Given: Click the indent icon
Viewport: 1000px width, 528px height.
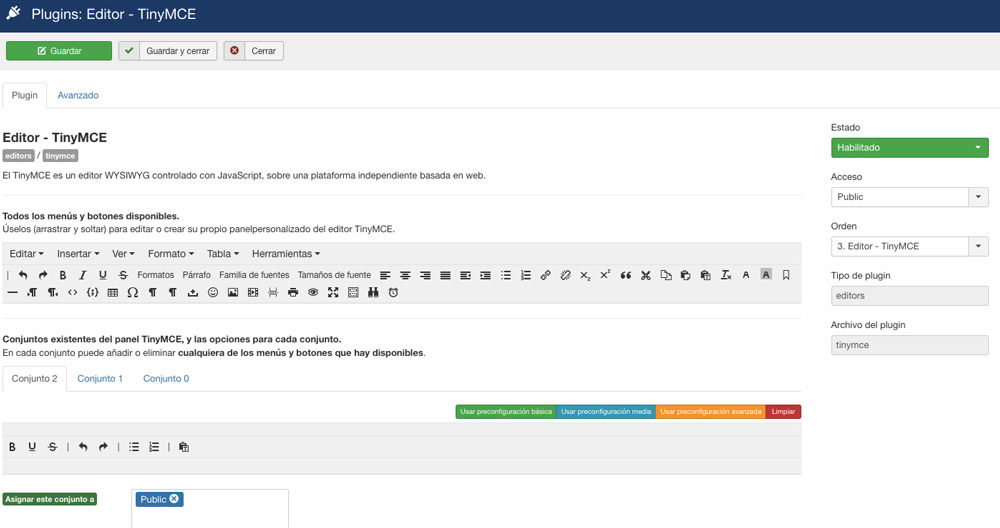Looking at the screenshot, I should [485, 275].
